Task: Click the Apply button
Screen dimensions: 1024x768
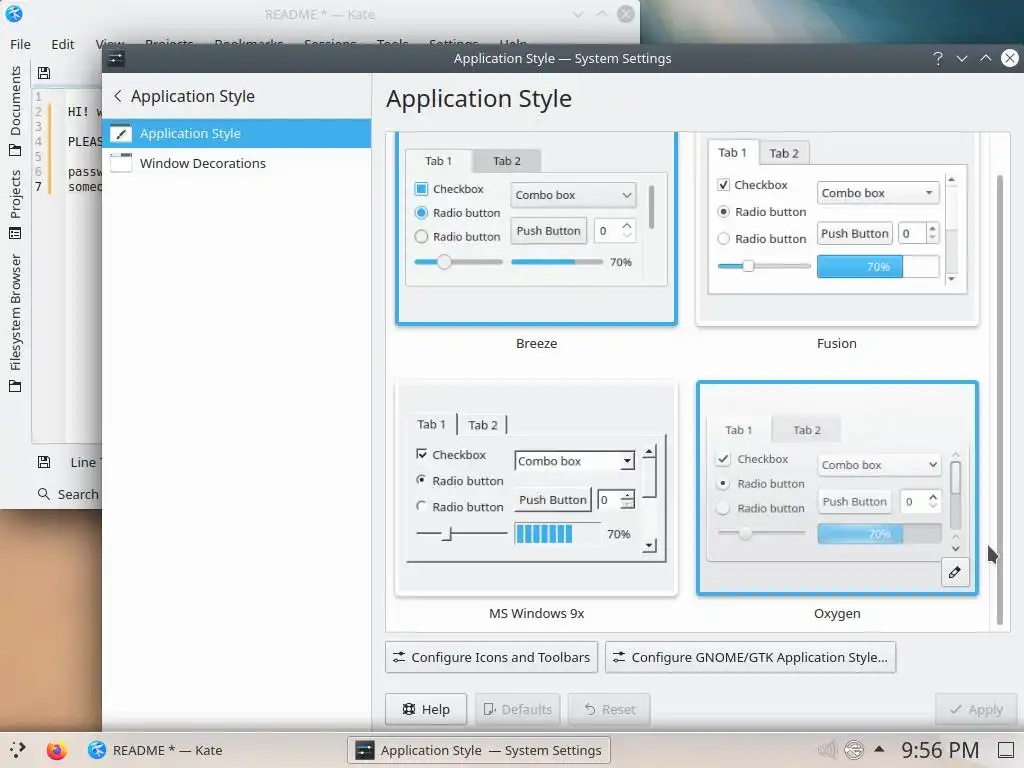Action: (x=976, y=709)
